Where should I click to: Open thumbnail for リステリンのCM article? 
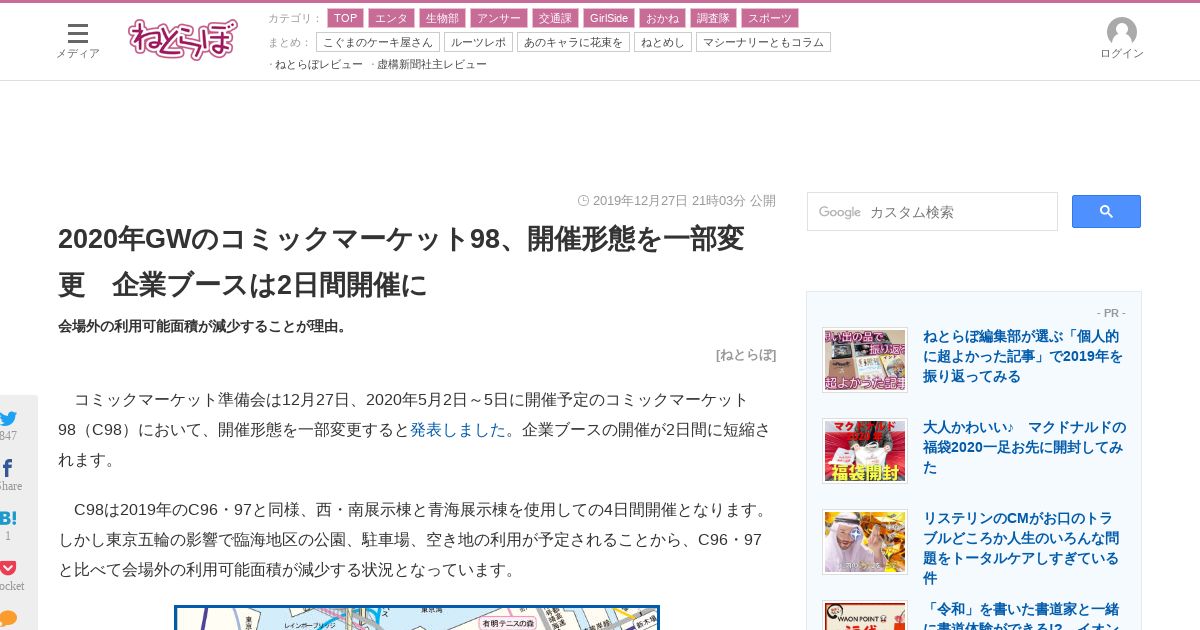click(x=865, y=541)
